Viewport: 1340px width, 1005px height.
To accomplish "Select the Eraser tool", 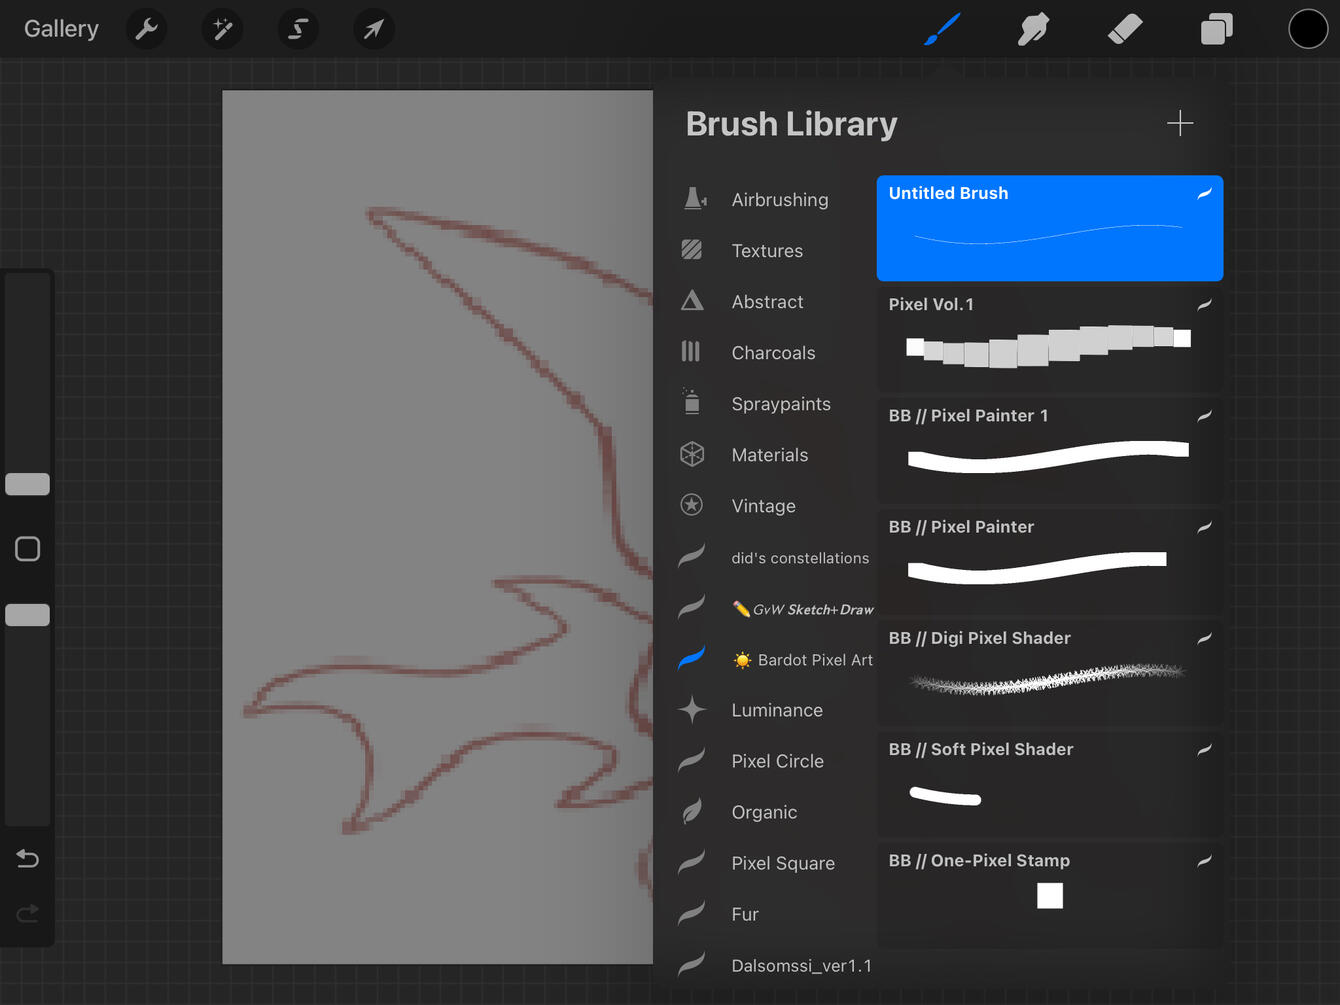I will point(1125,29).
